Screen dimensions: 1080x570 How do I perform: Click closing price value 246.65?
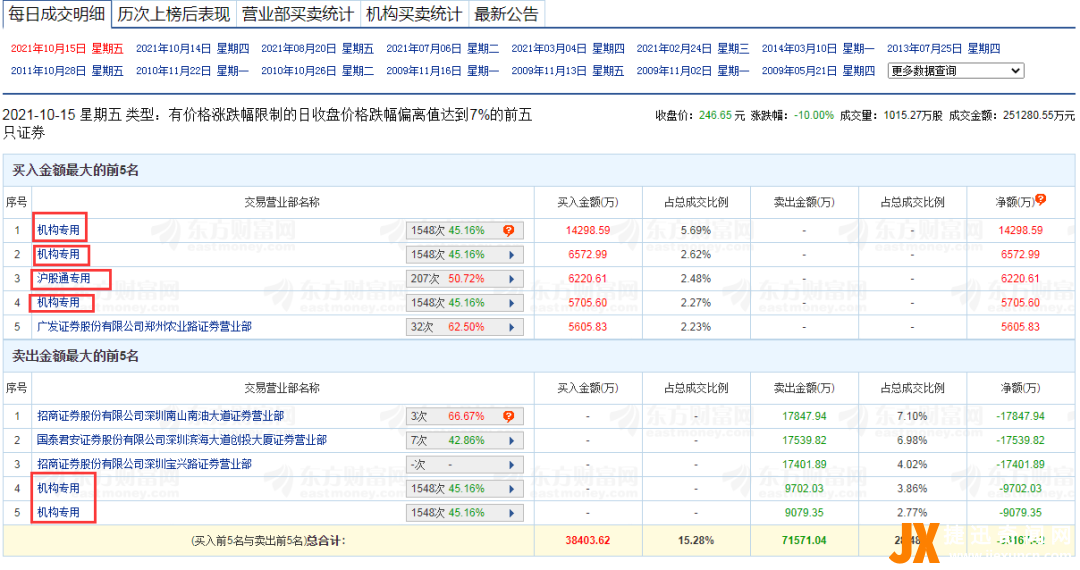tap(715, 116)
